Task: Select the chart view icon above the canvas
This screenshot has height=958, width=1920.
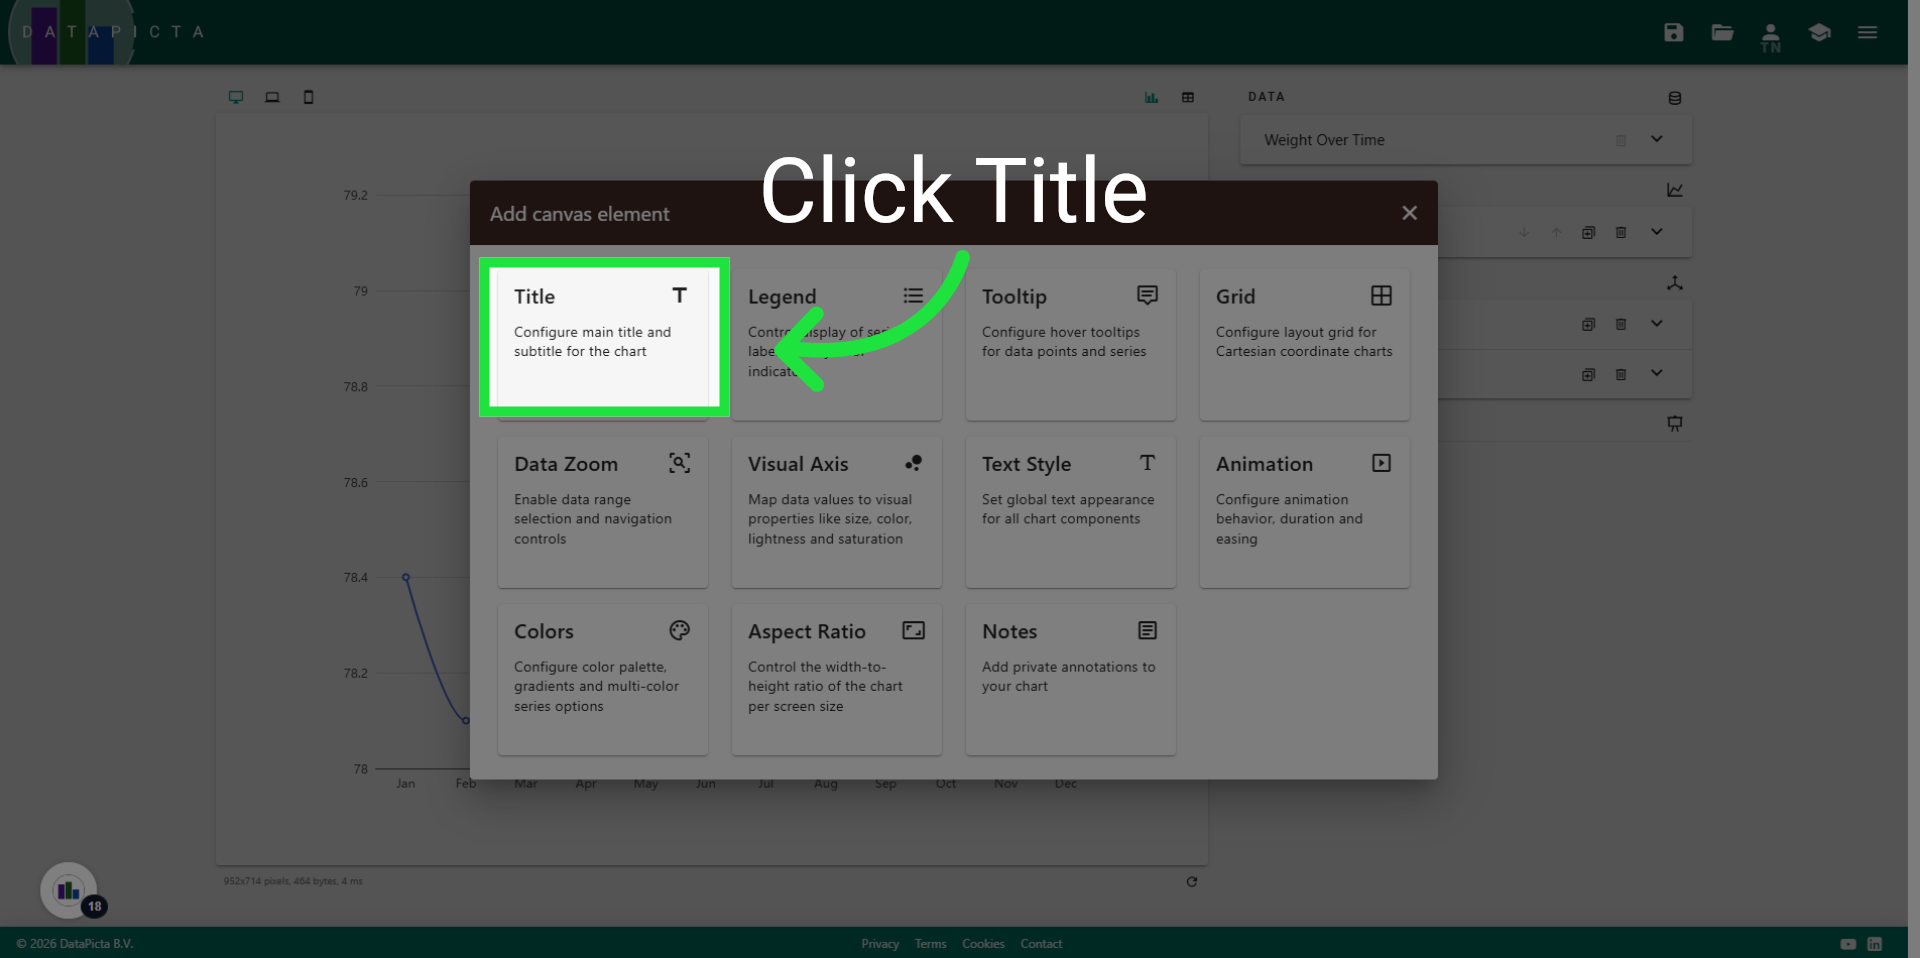Action: [x=1152, y=97]
